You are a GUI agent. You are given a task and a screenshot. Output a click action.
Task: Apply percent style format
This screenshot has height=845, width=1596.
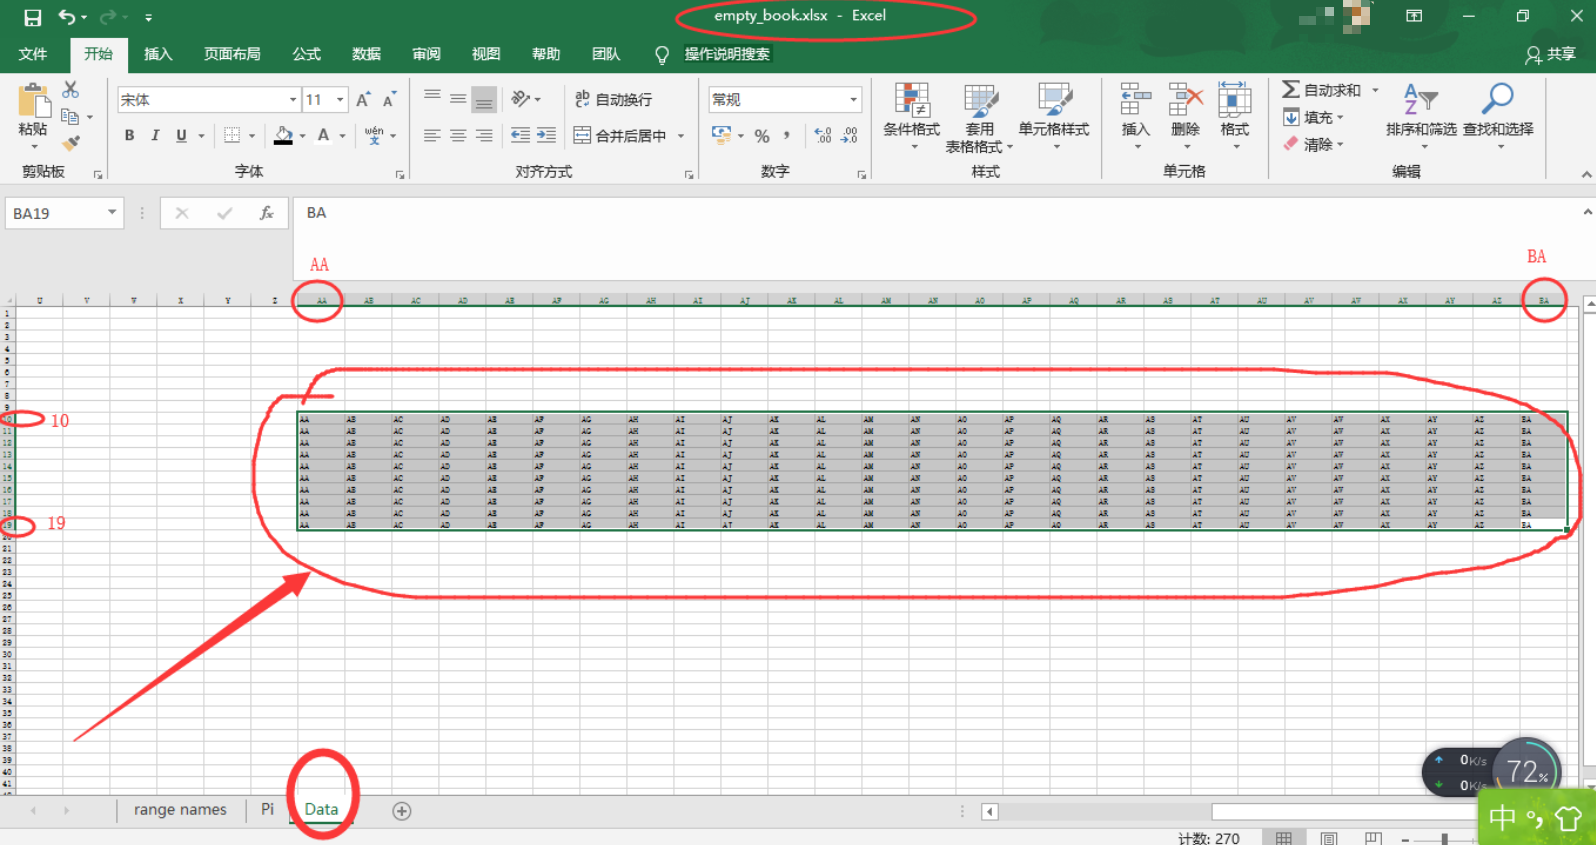(762, 136)
